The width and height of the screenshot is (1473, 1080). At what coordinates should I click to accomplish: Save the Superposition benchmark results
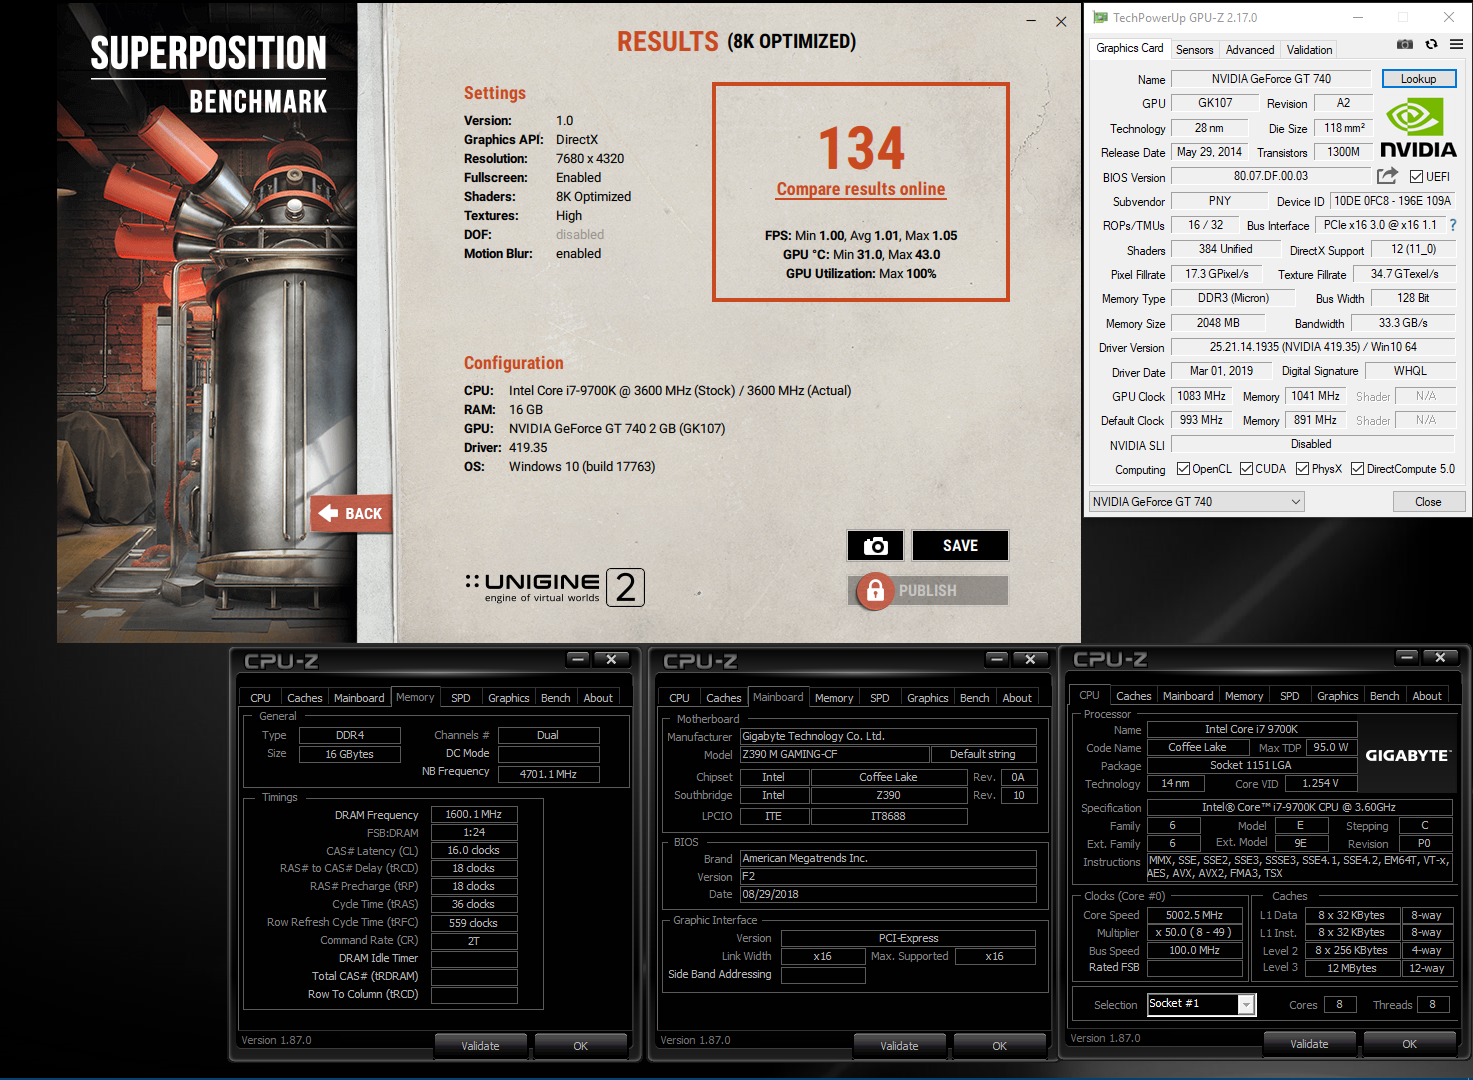pyautogui.click(x=960, y=545)
